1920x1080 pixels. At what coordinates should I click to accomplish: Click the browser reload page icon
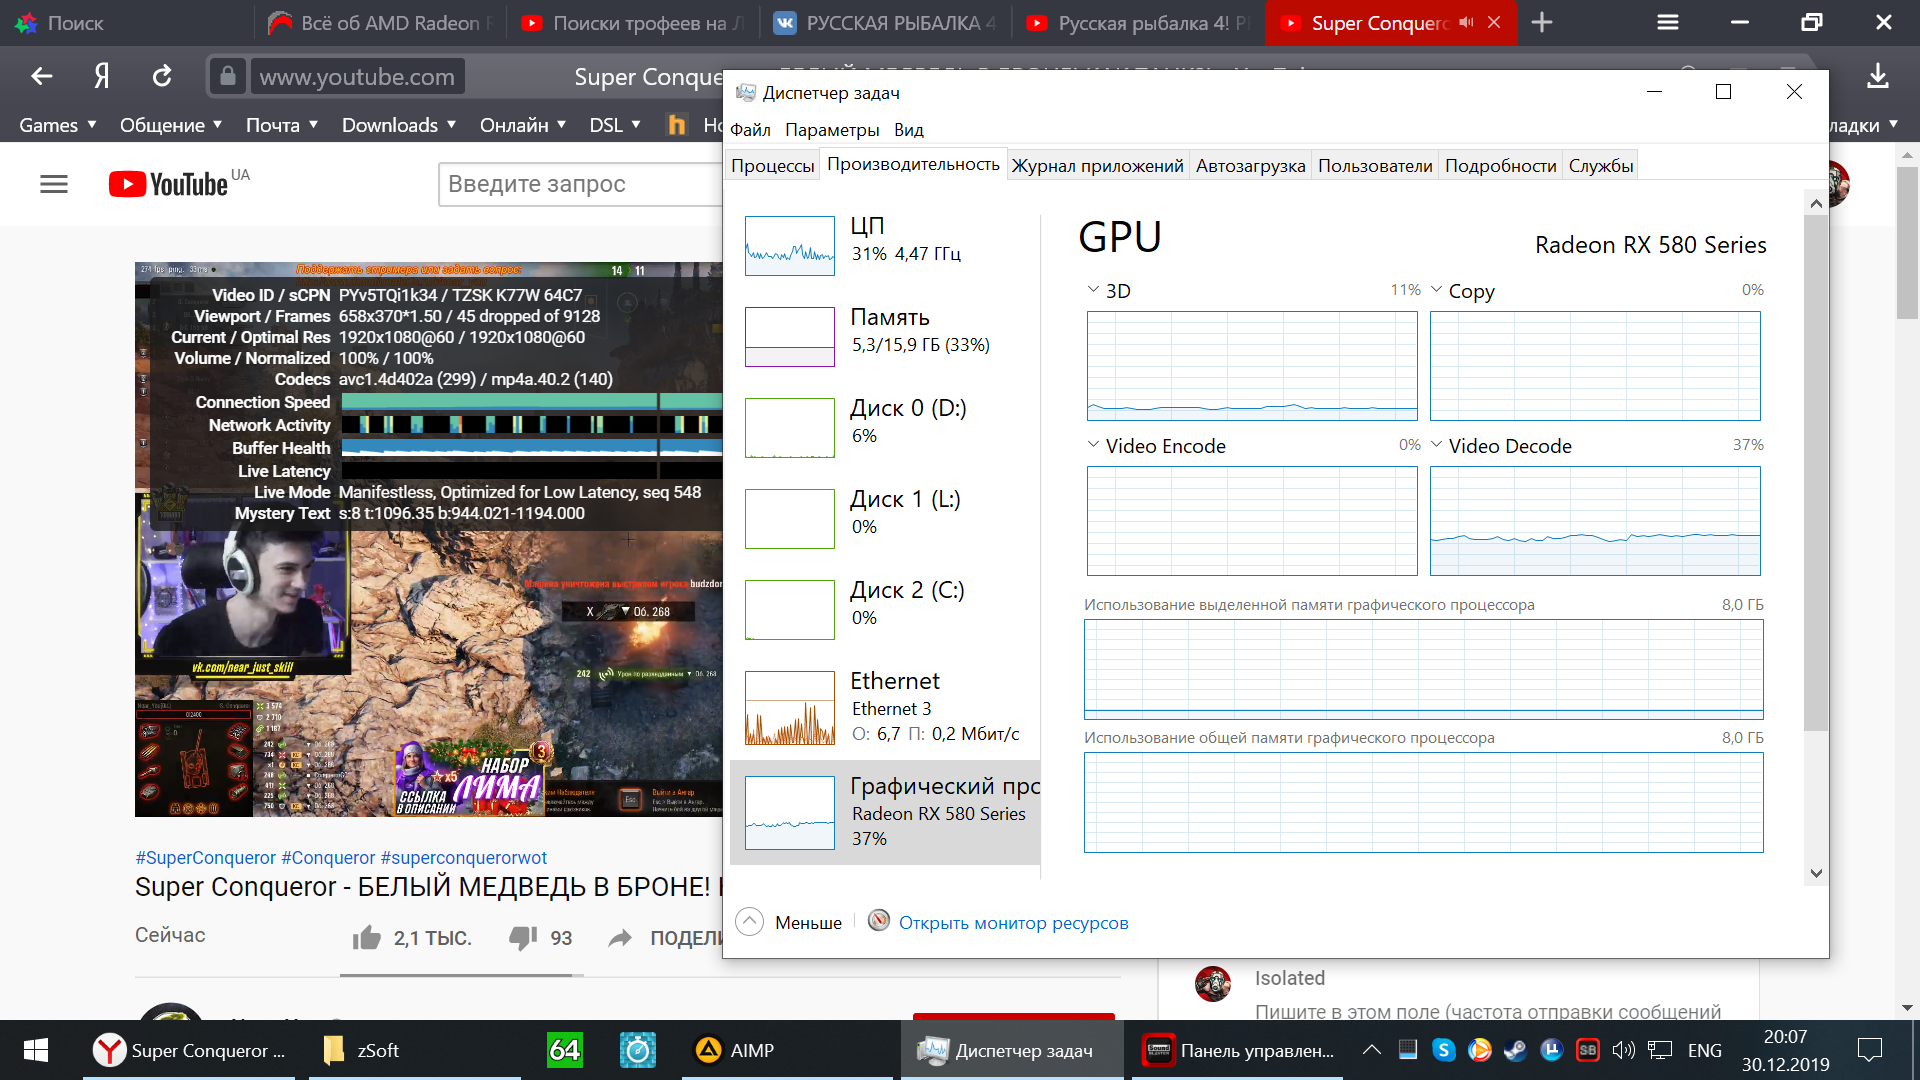162,76
